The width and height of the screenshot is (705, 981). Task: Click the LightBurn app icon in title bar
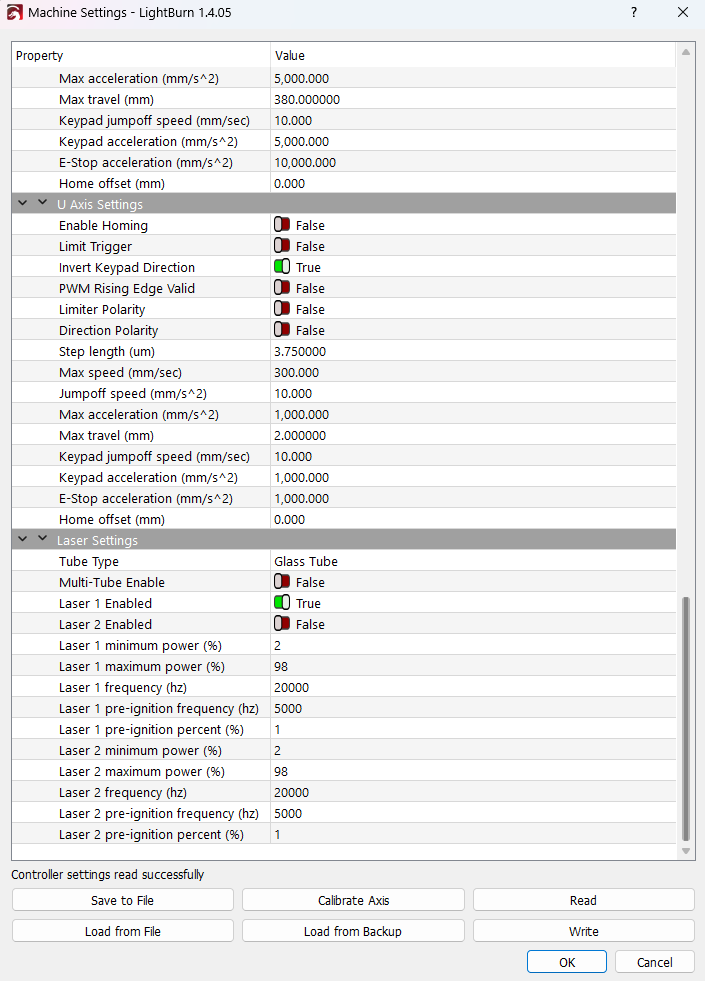pyautogui.click(x=14, y=13)
